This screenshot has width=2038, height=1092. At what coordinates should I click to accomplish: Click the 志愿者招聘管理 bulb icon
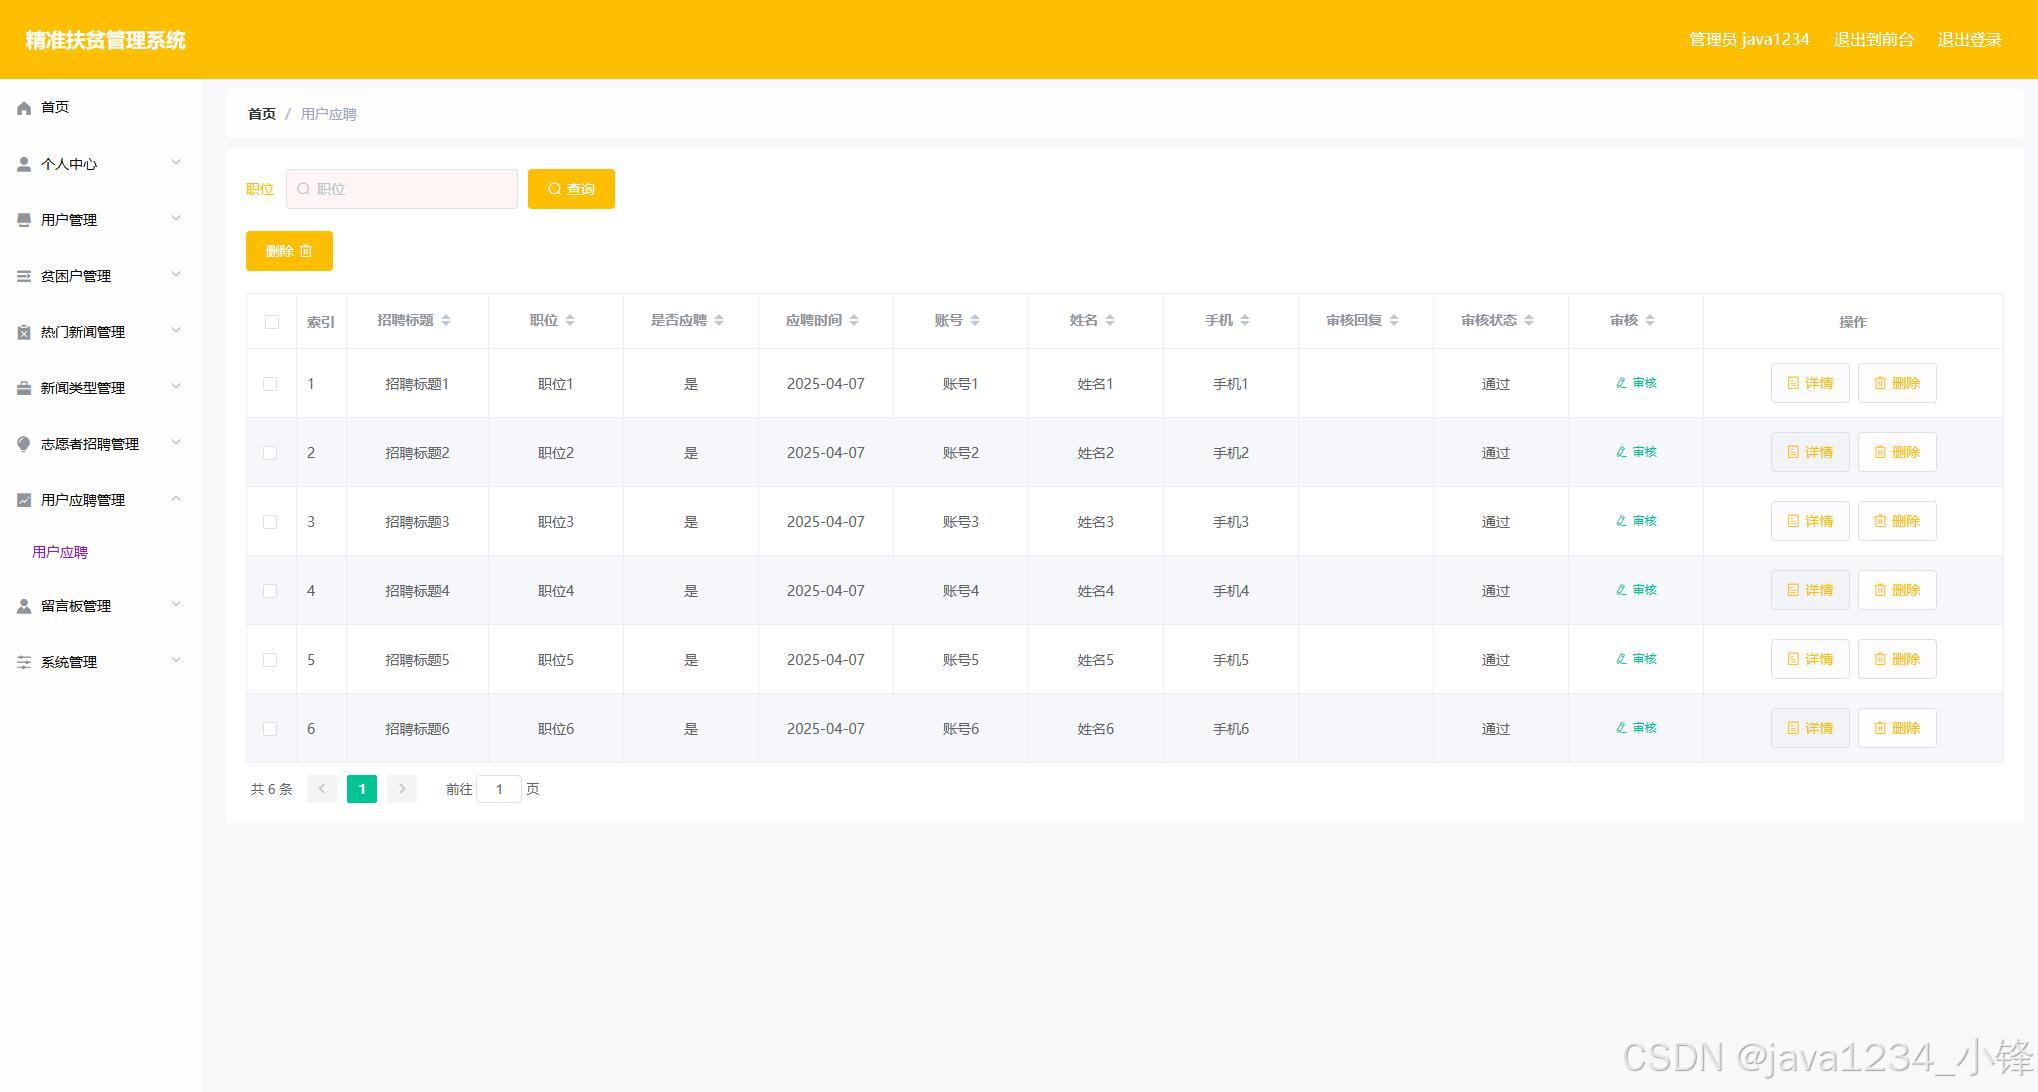tap(24, 444)
